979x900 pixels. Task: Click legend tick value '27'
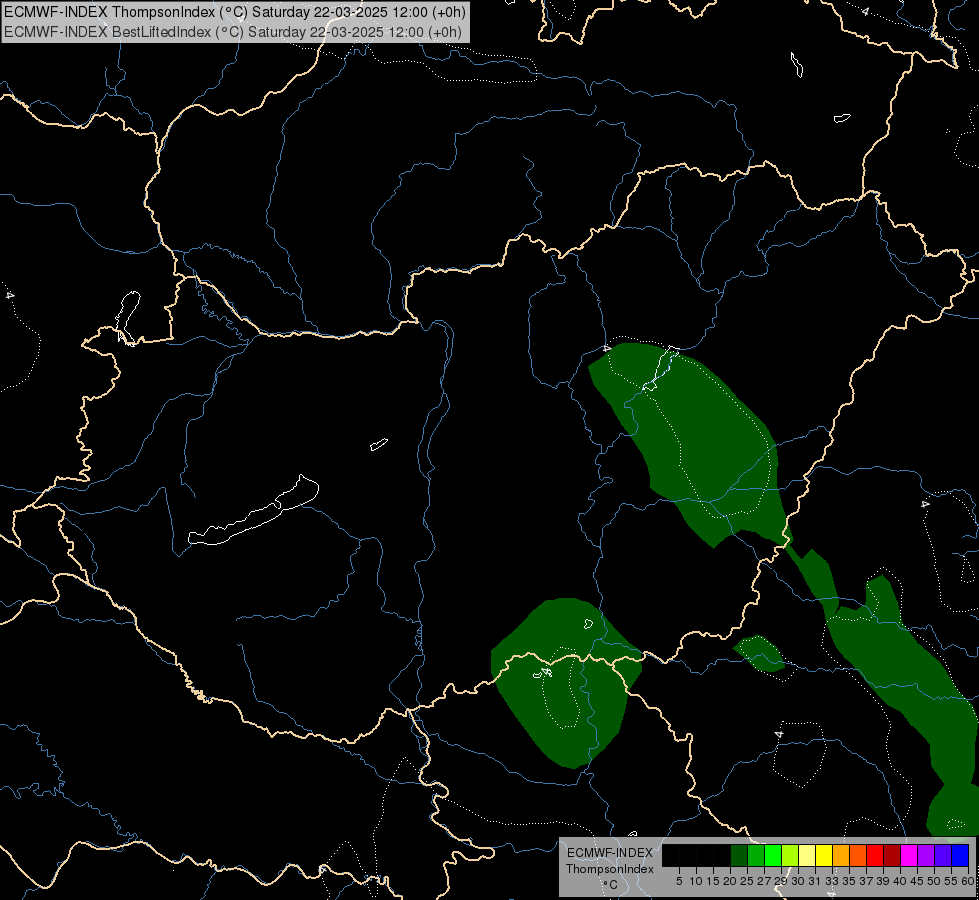(x=764, y=881)
